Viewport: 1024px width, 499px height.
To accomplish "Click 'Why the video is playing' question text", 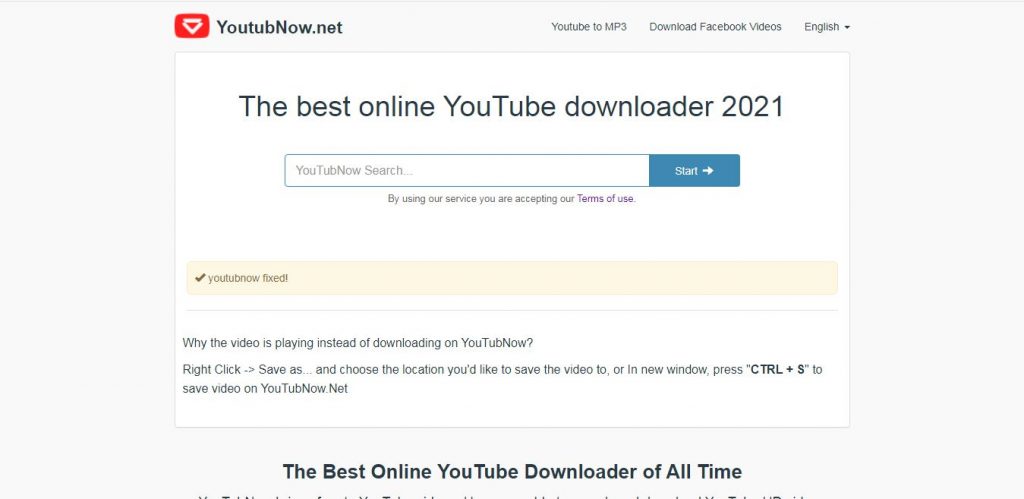I will (x=358, y=343).
